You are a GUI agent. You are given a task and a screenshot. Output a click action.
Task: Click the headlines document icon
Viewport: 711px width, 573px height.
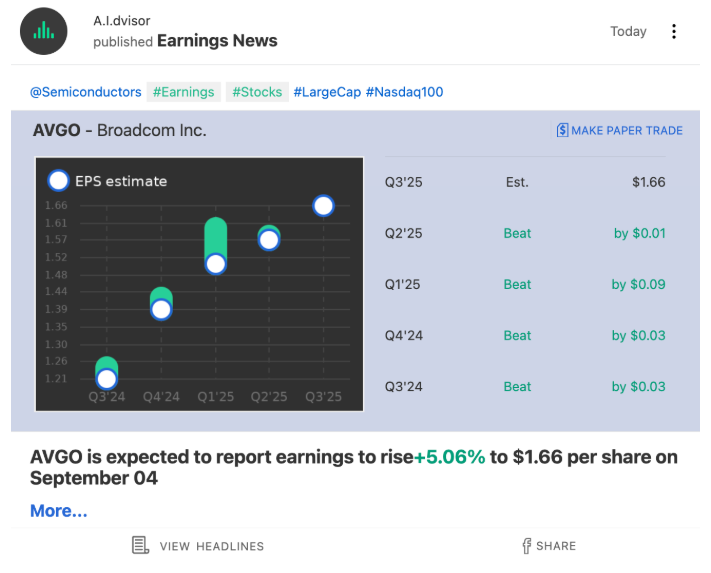pyautogui.click(x=140, y=545)
